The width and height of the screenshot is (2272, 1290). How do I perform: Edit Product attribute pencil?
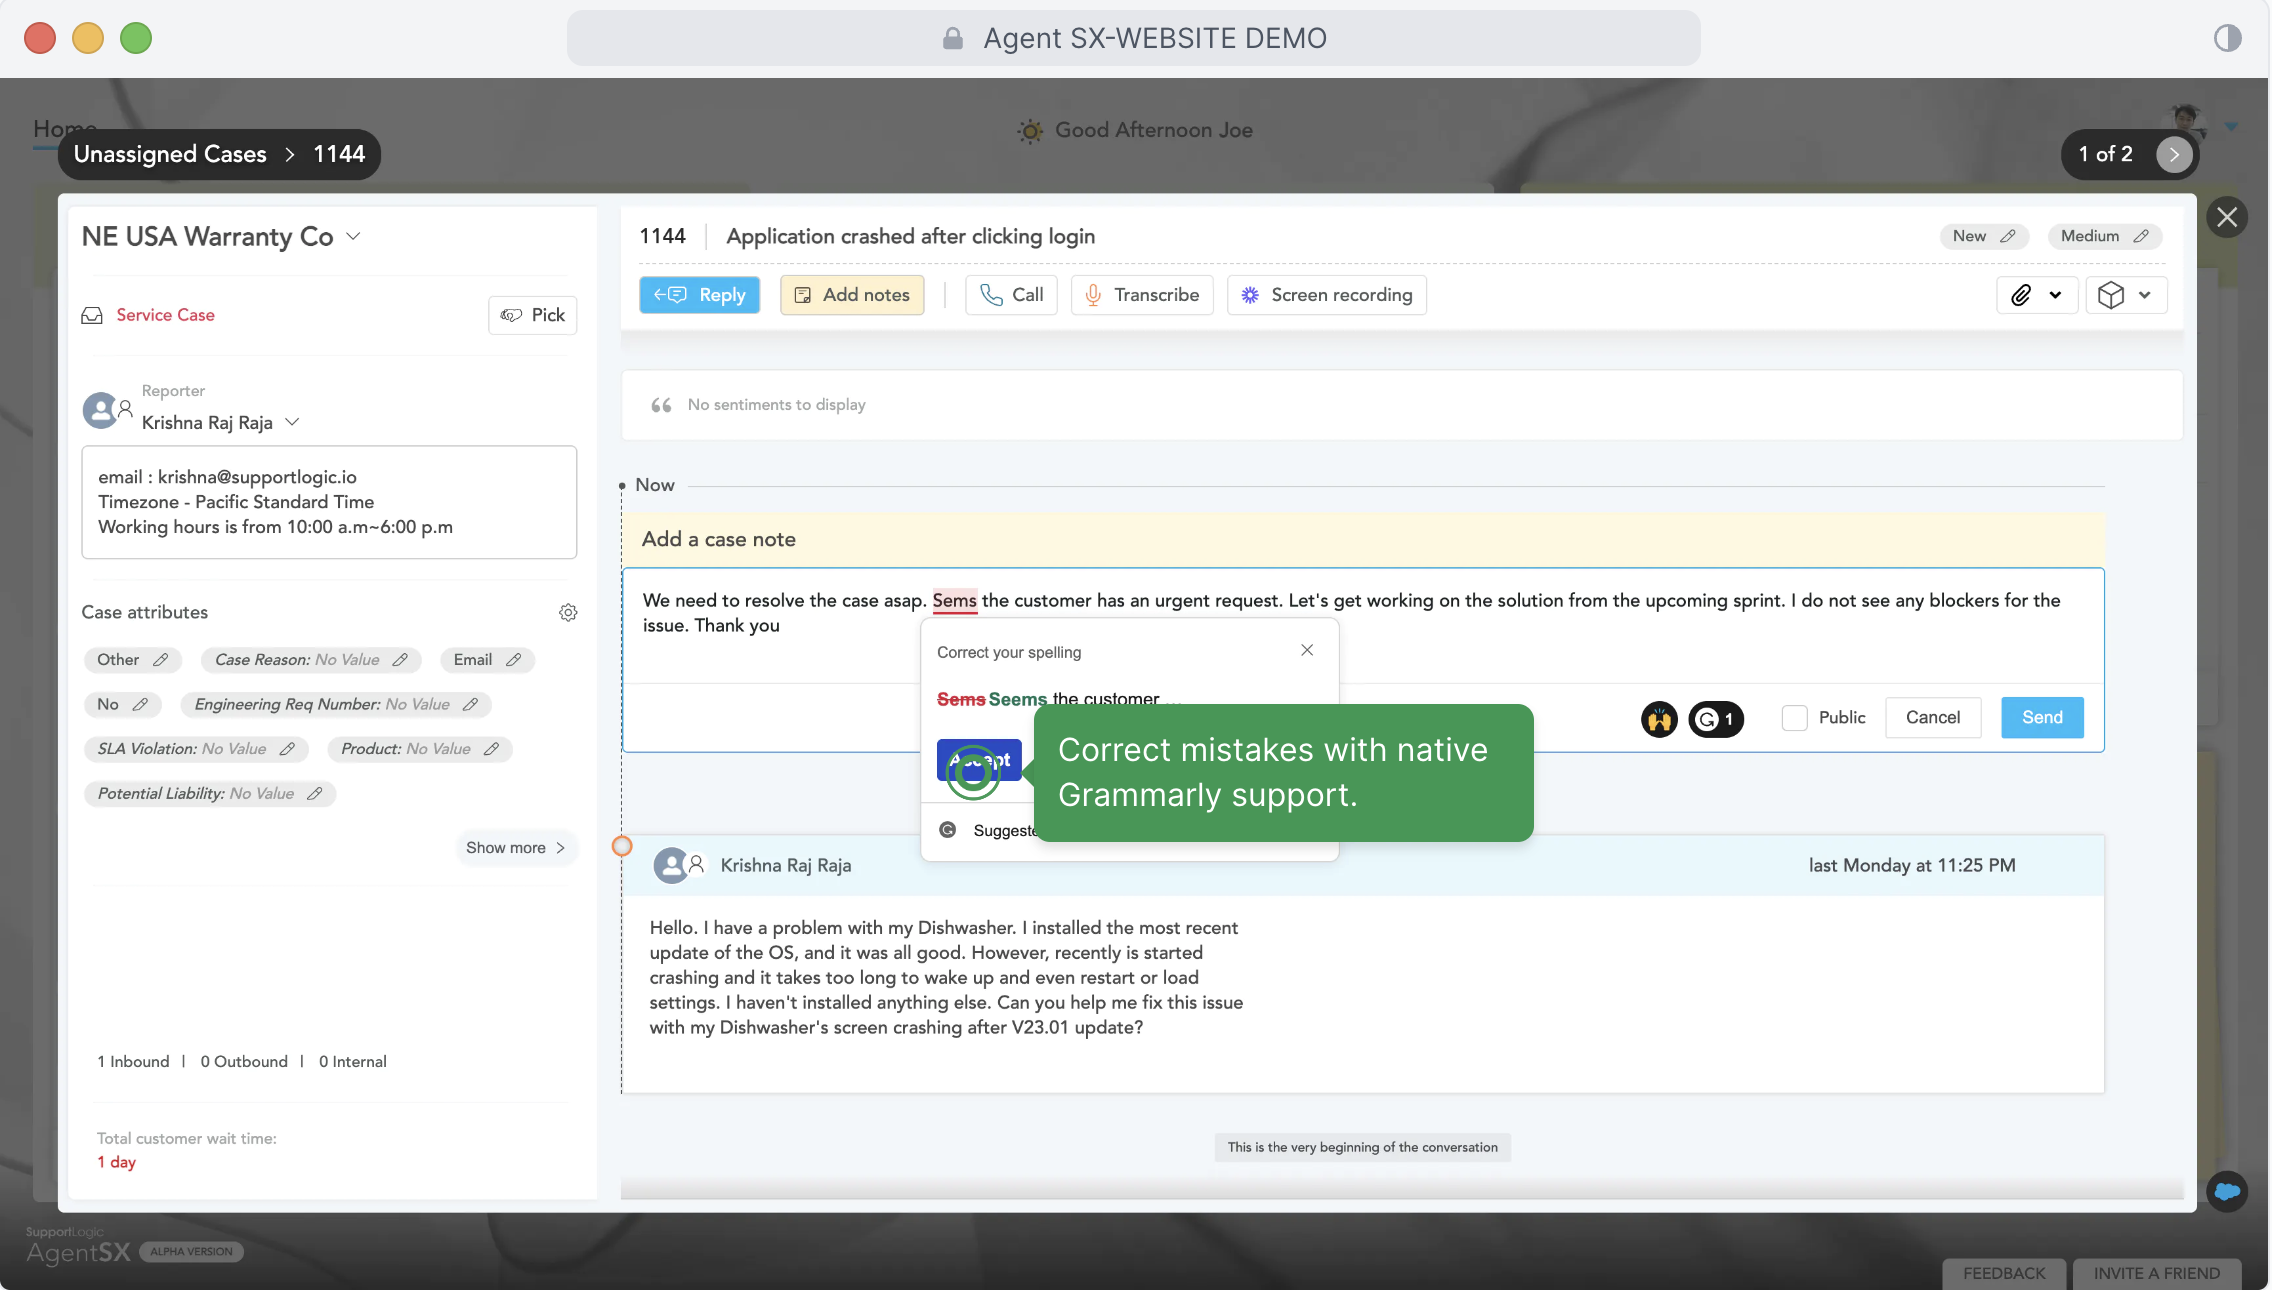pyautogui.click(x=491, y=749)
